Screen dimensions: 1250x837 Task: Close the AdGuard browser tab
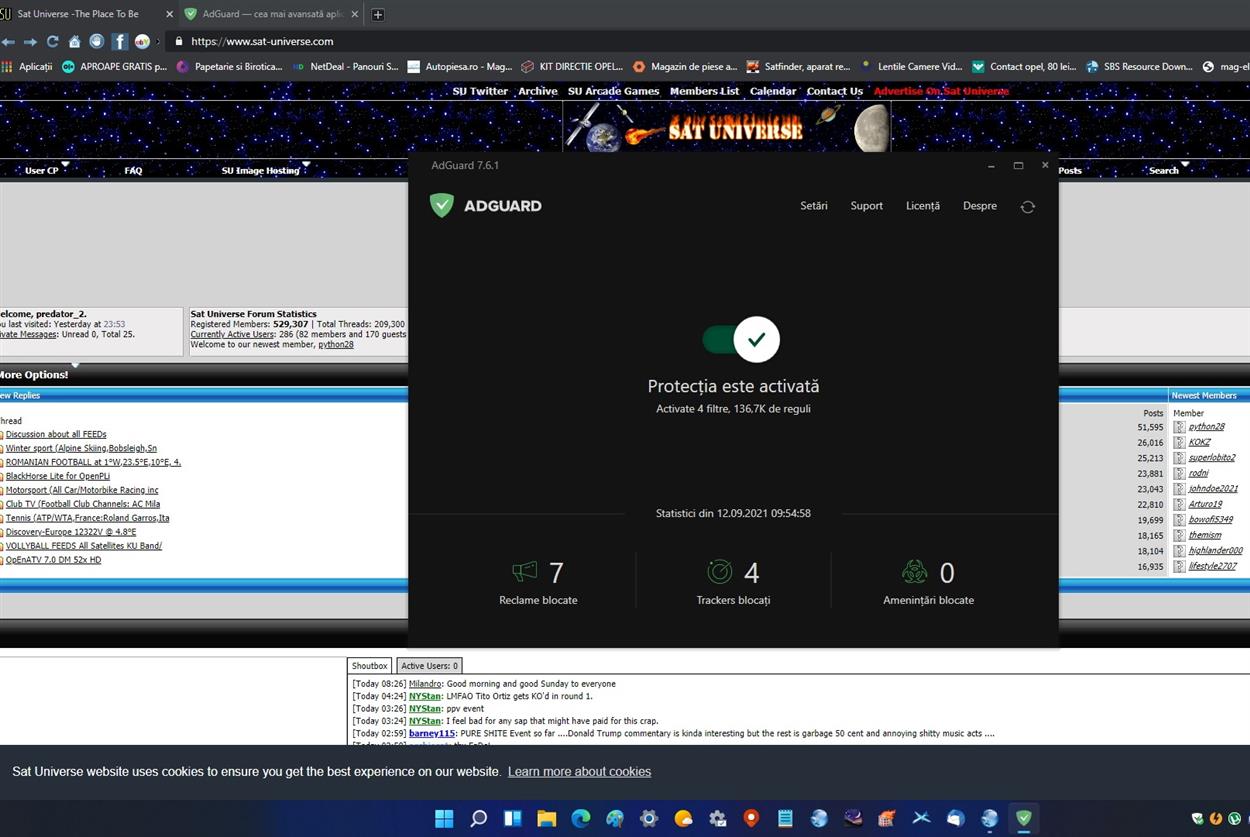pos(355,14)
